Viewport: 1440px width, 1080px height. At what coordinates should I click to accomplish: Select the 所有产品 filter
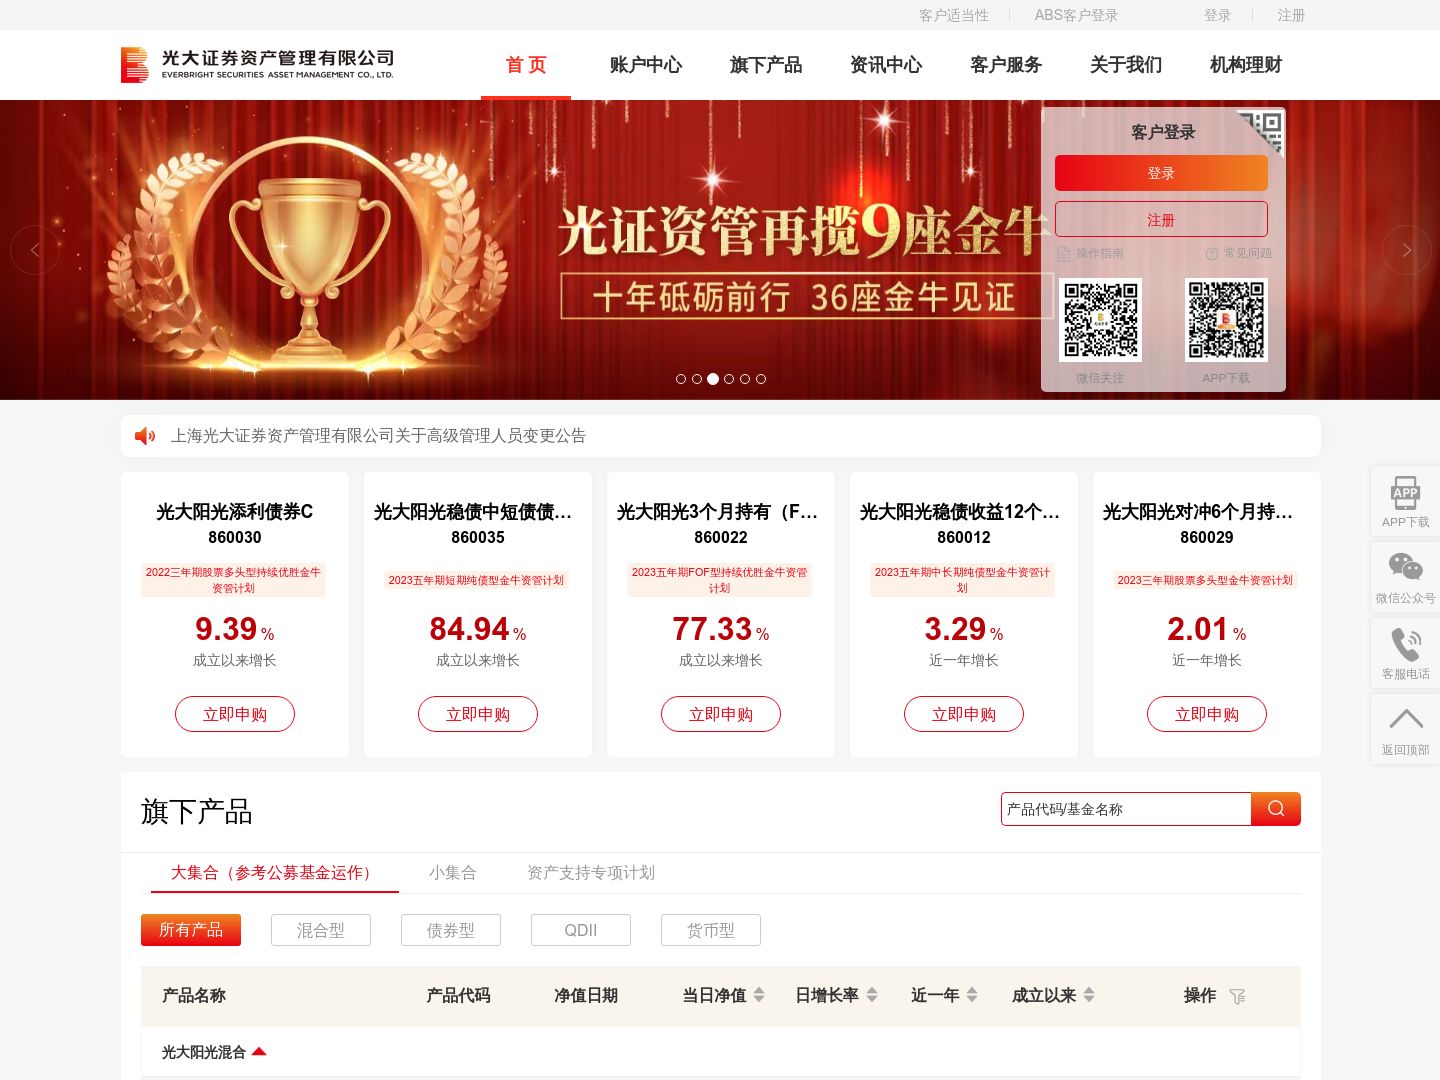[x=191, y=930]
